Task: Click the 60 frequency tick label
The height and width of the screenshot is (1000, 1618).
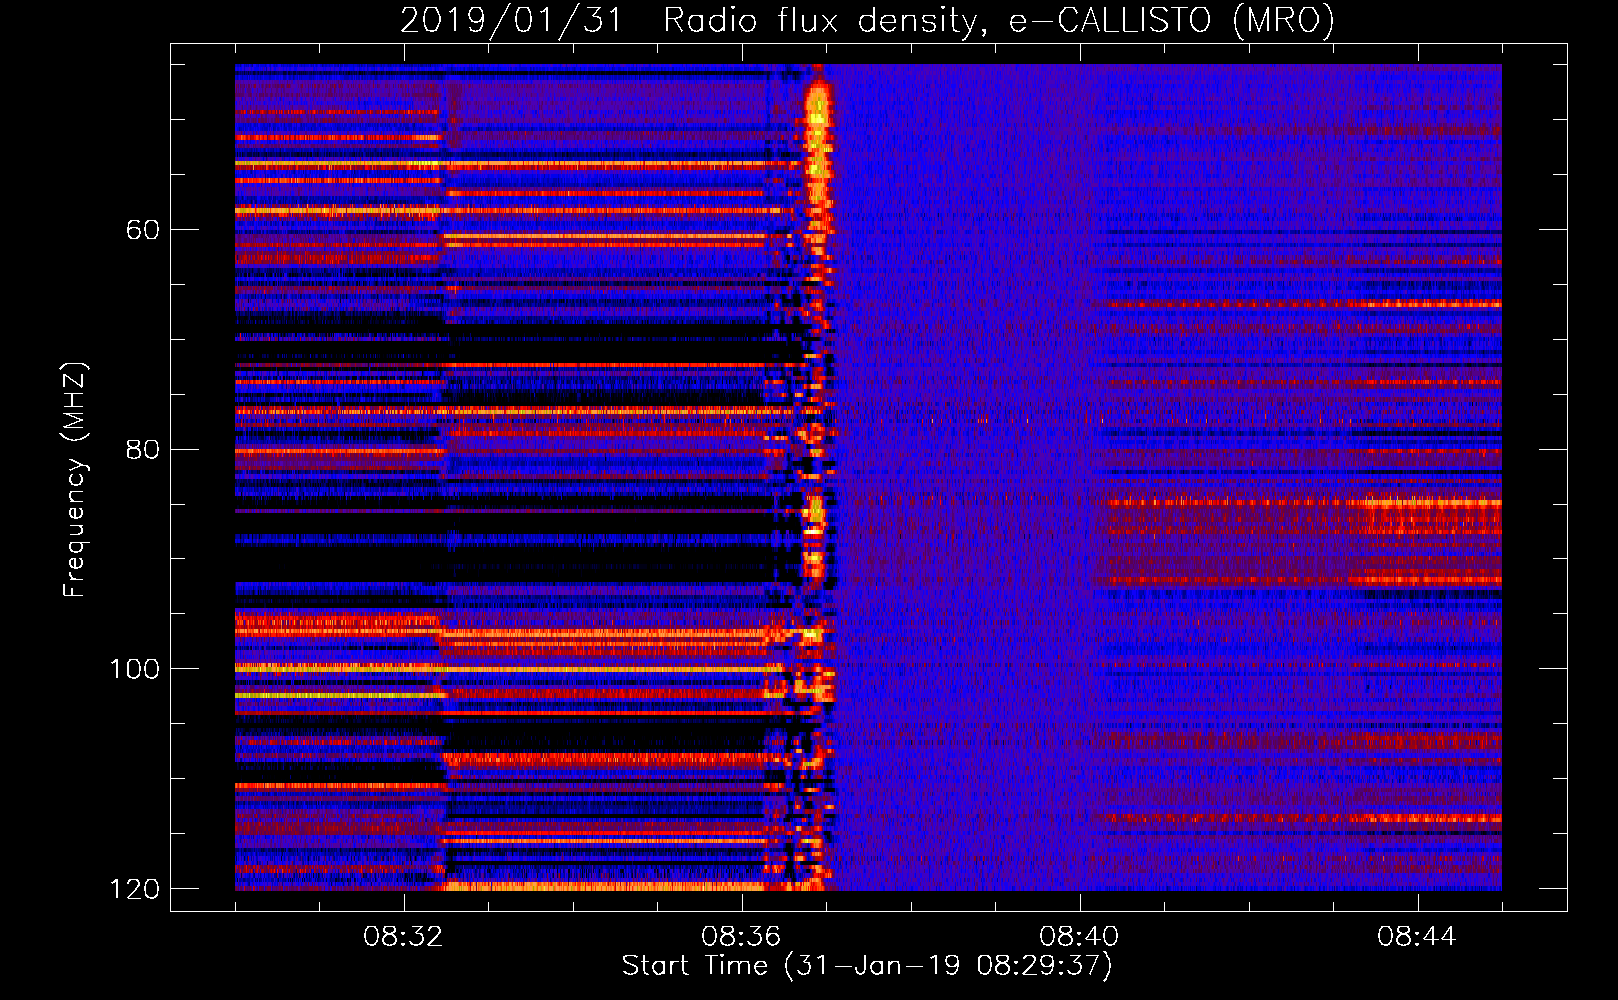Action: point(142,230)
